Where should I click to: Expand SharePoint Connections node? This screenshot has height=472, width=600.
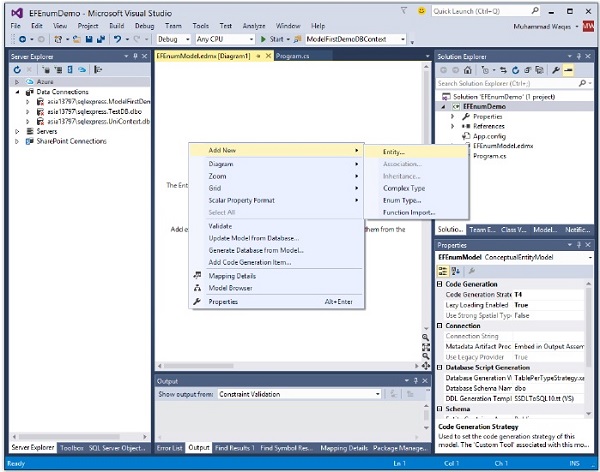point(16,141)
